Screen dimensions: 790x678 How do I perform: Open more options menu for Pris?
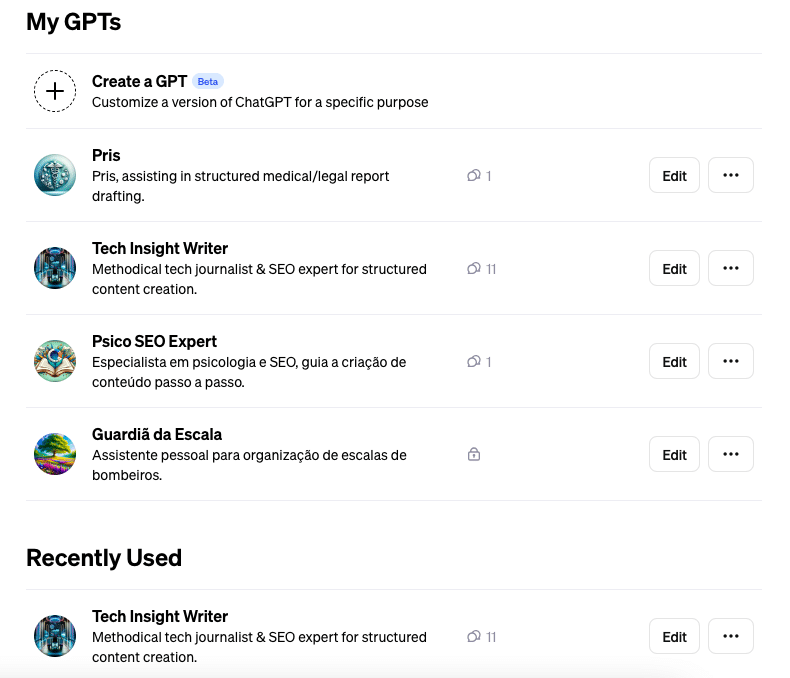tap(730, 175)
